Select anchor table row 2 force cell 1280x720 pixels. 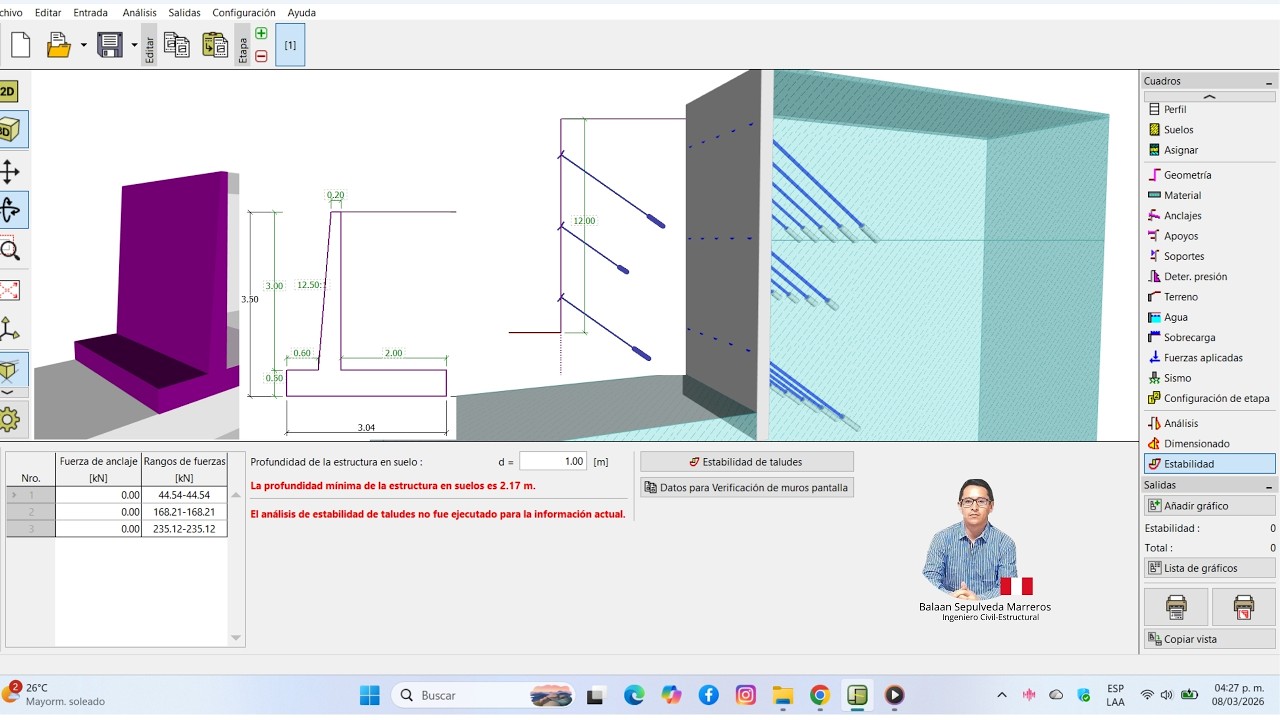[99, 511]
